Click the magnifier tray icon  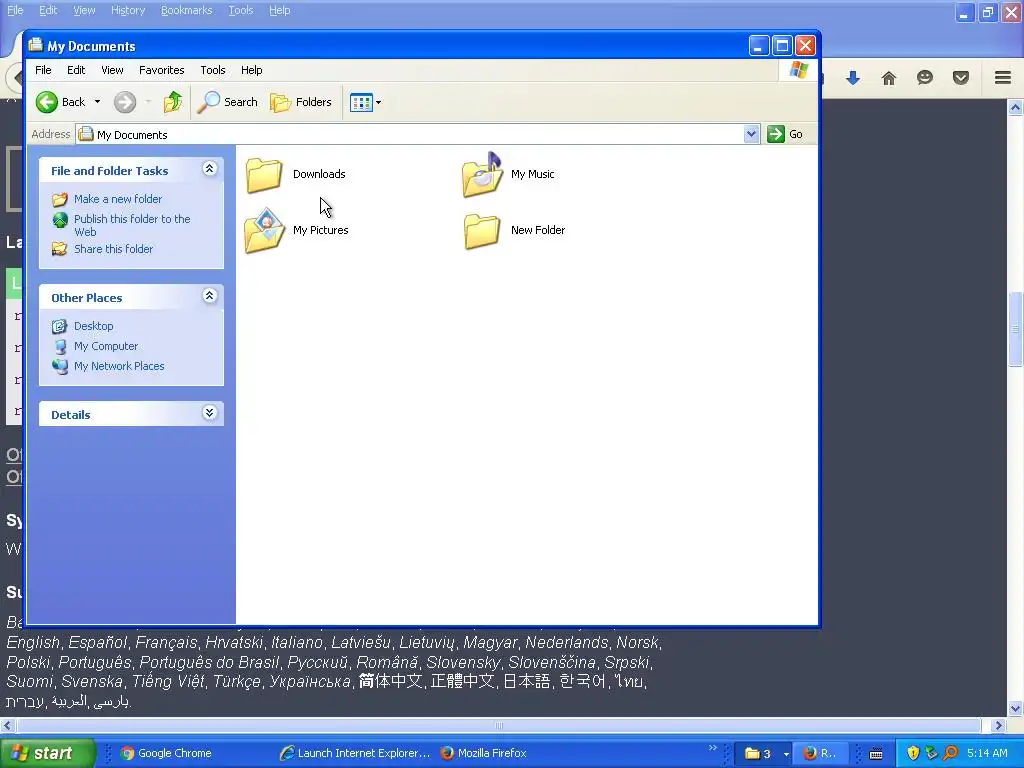coord(950,753)
